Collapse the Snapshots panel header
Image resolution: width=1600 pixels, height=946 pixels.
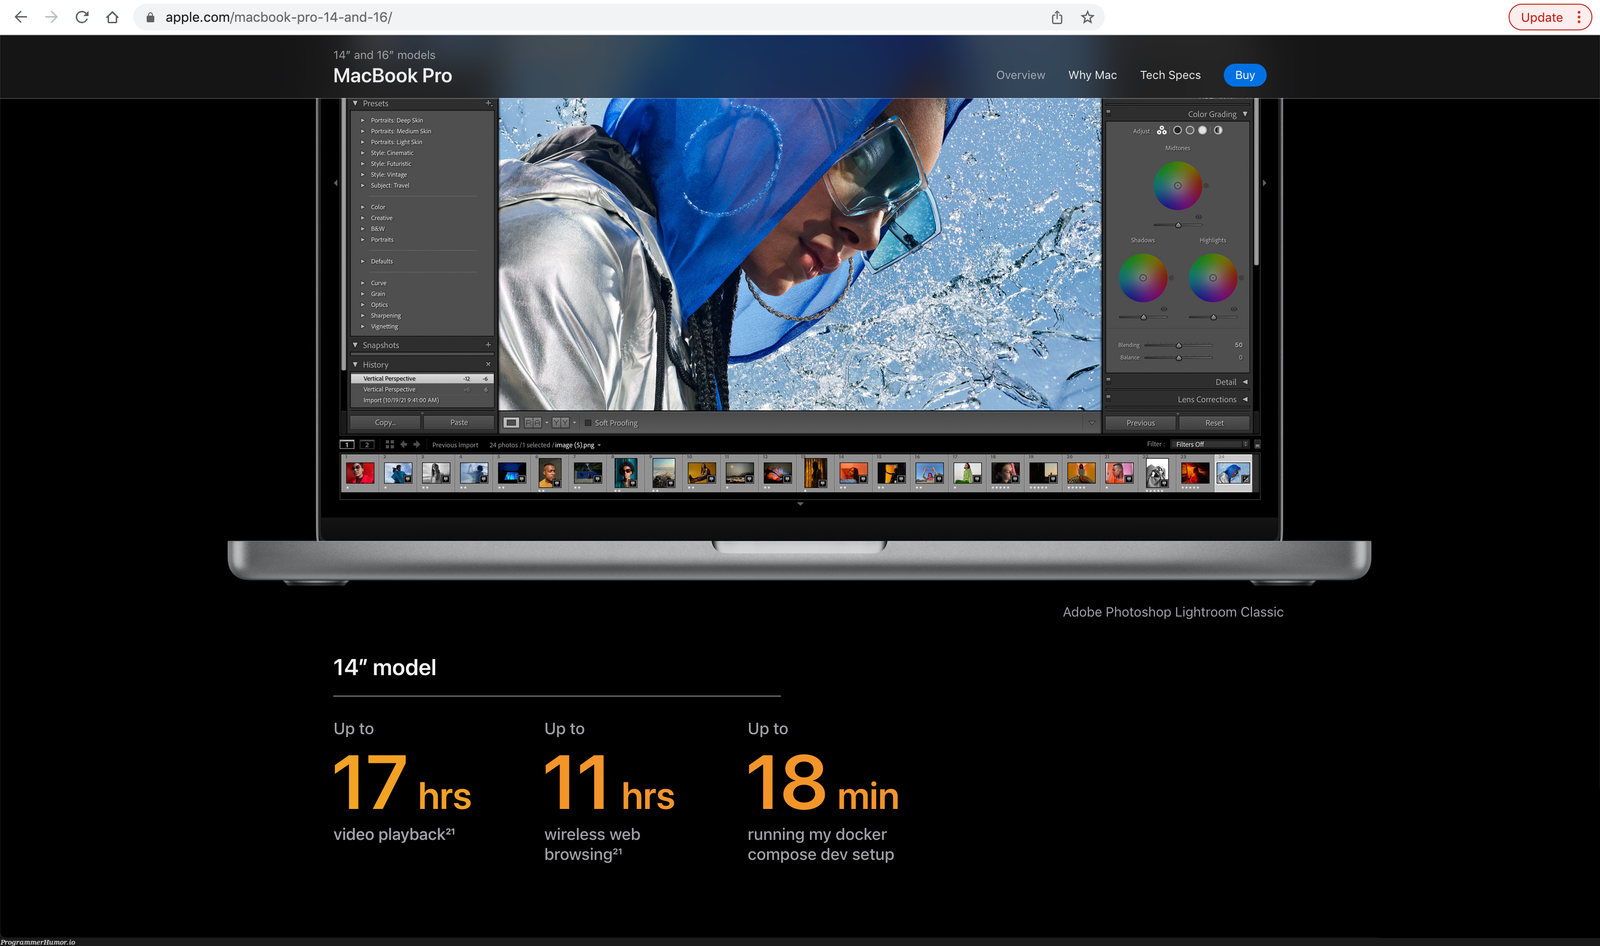pyautogui.click(x=355, y=345)
